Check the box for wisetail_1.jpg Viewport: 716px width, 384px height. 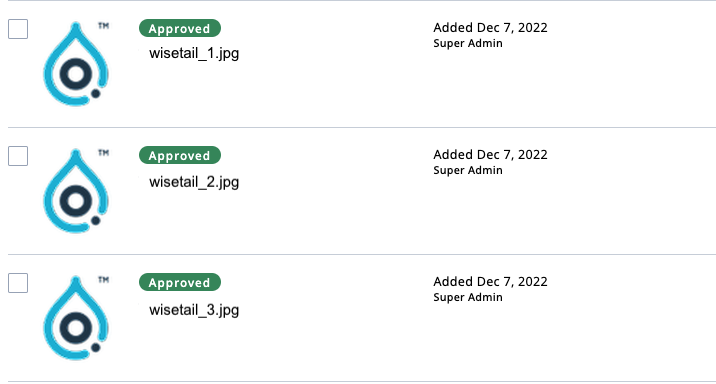pyautogui.click(x=18, y=29)
